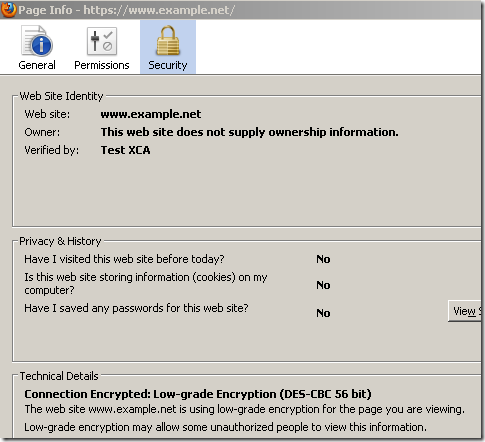Image resolution: width=485 pixels, height=442 pixels.
Task: Select the Security padlock icon
Action: pyautogui.click(x=168, y=41)
